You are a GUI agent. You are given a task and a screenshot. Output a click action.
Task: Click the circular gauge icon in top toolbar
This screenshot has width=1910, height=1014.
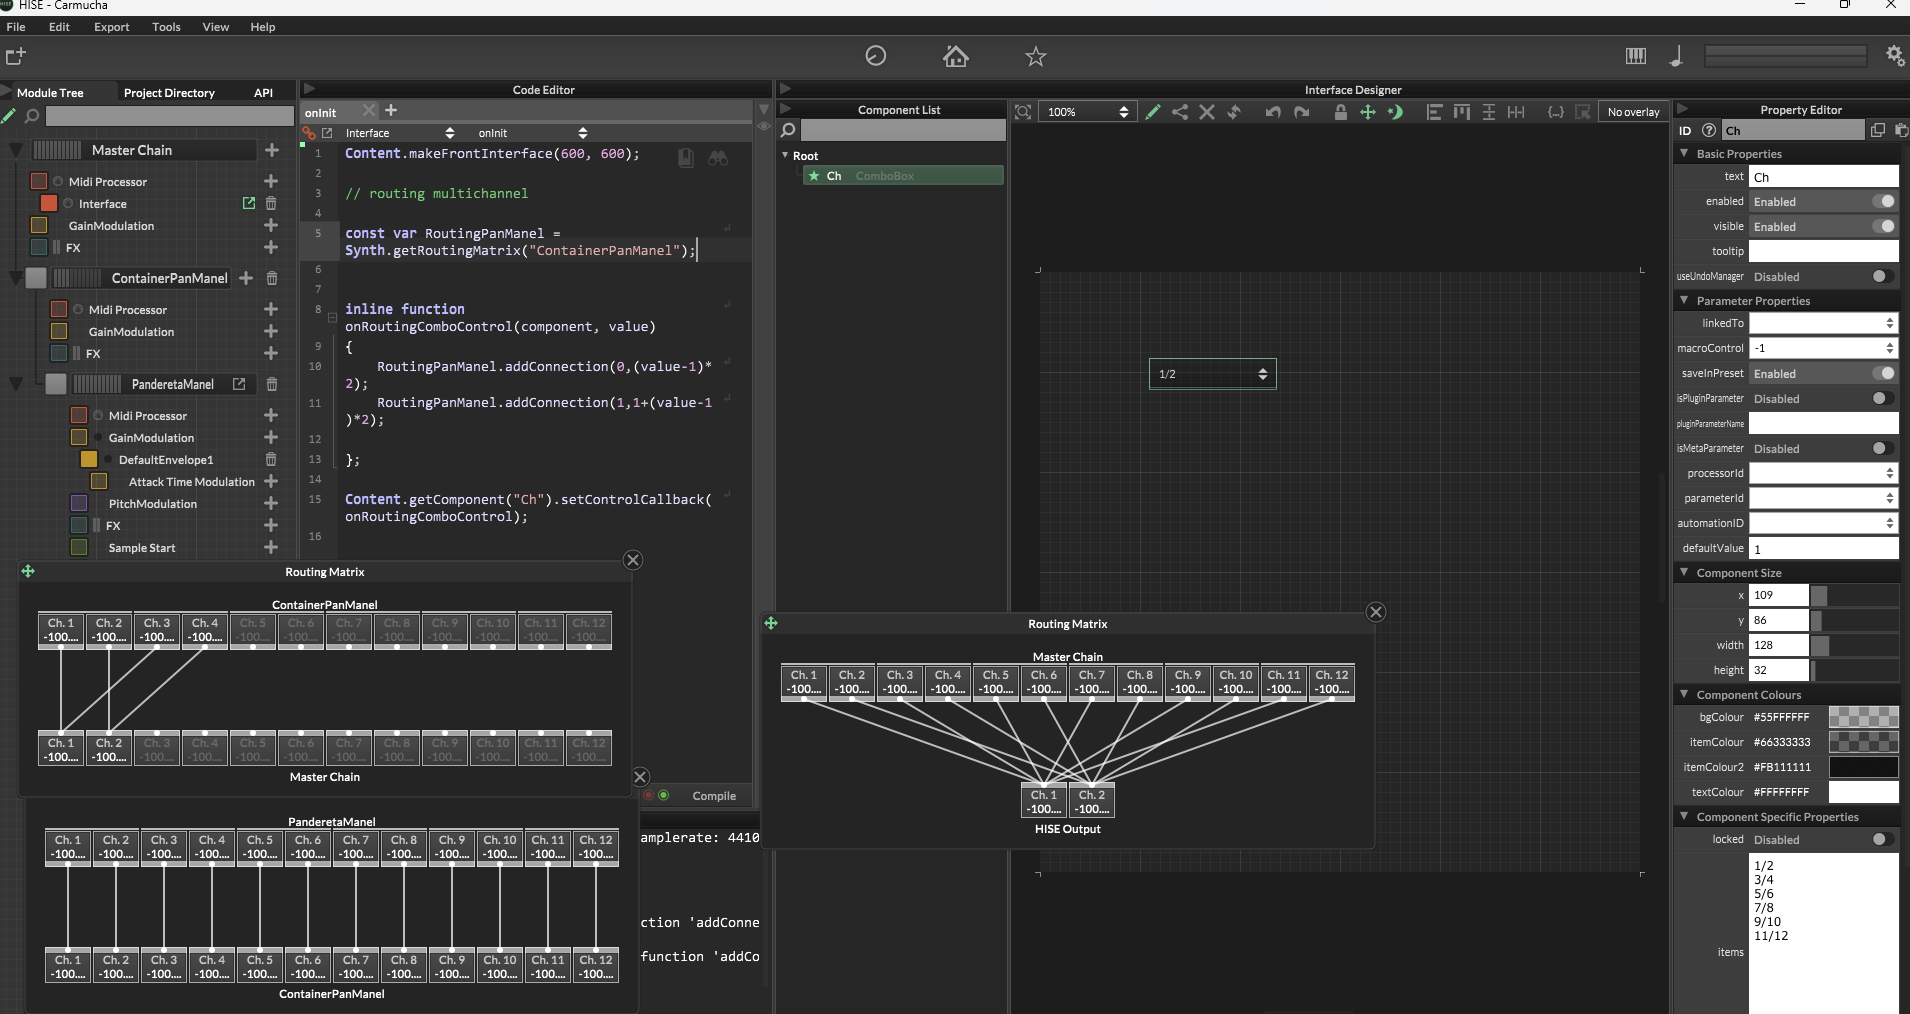(x=876, y=56)
